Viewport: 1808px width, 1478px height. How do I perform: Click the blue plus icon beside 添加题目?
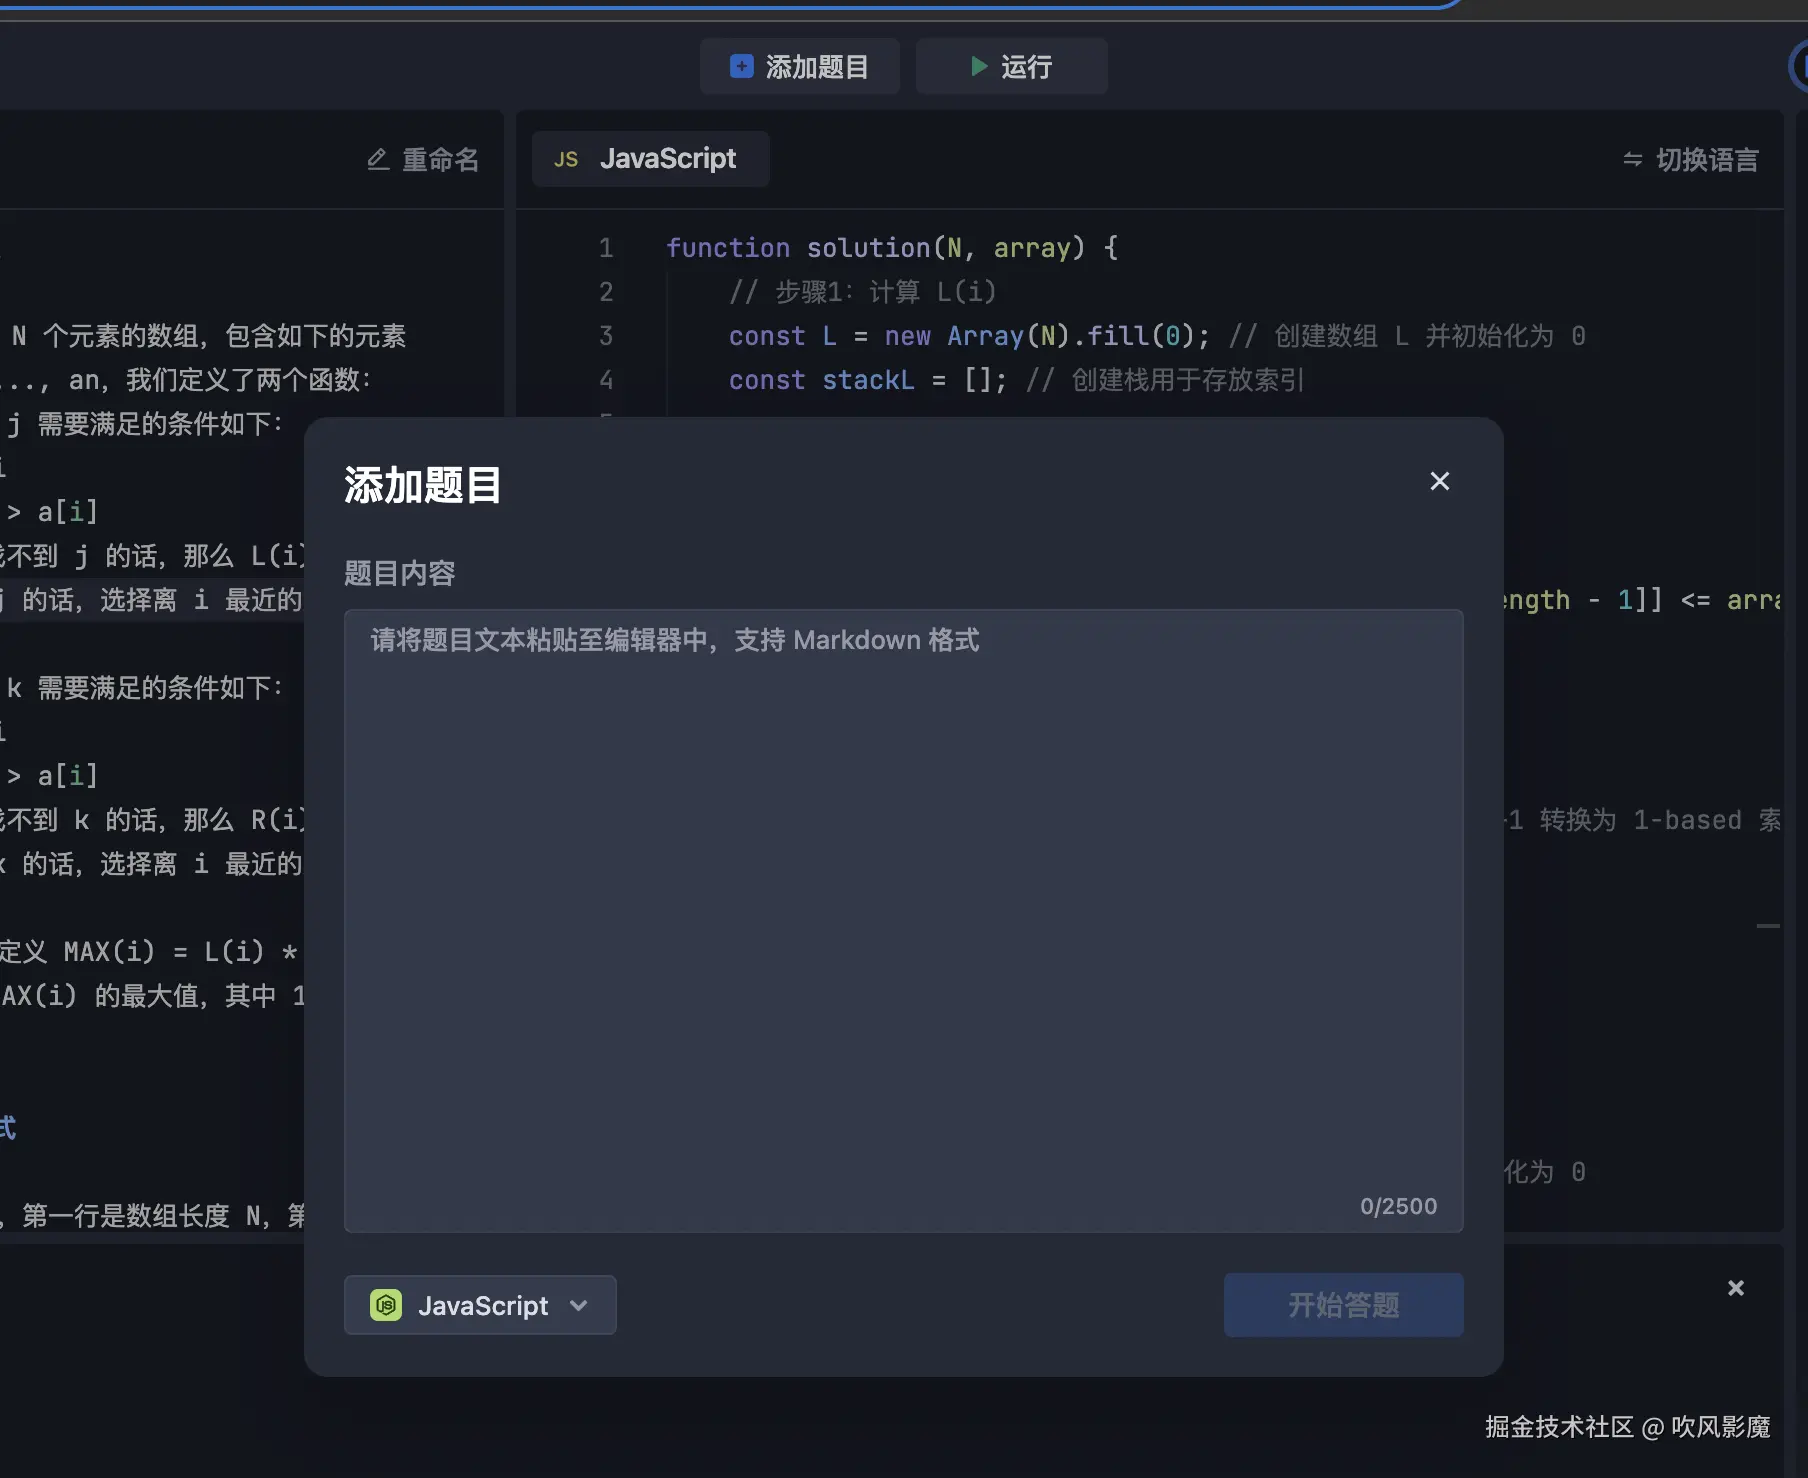coord(741,67)
